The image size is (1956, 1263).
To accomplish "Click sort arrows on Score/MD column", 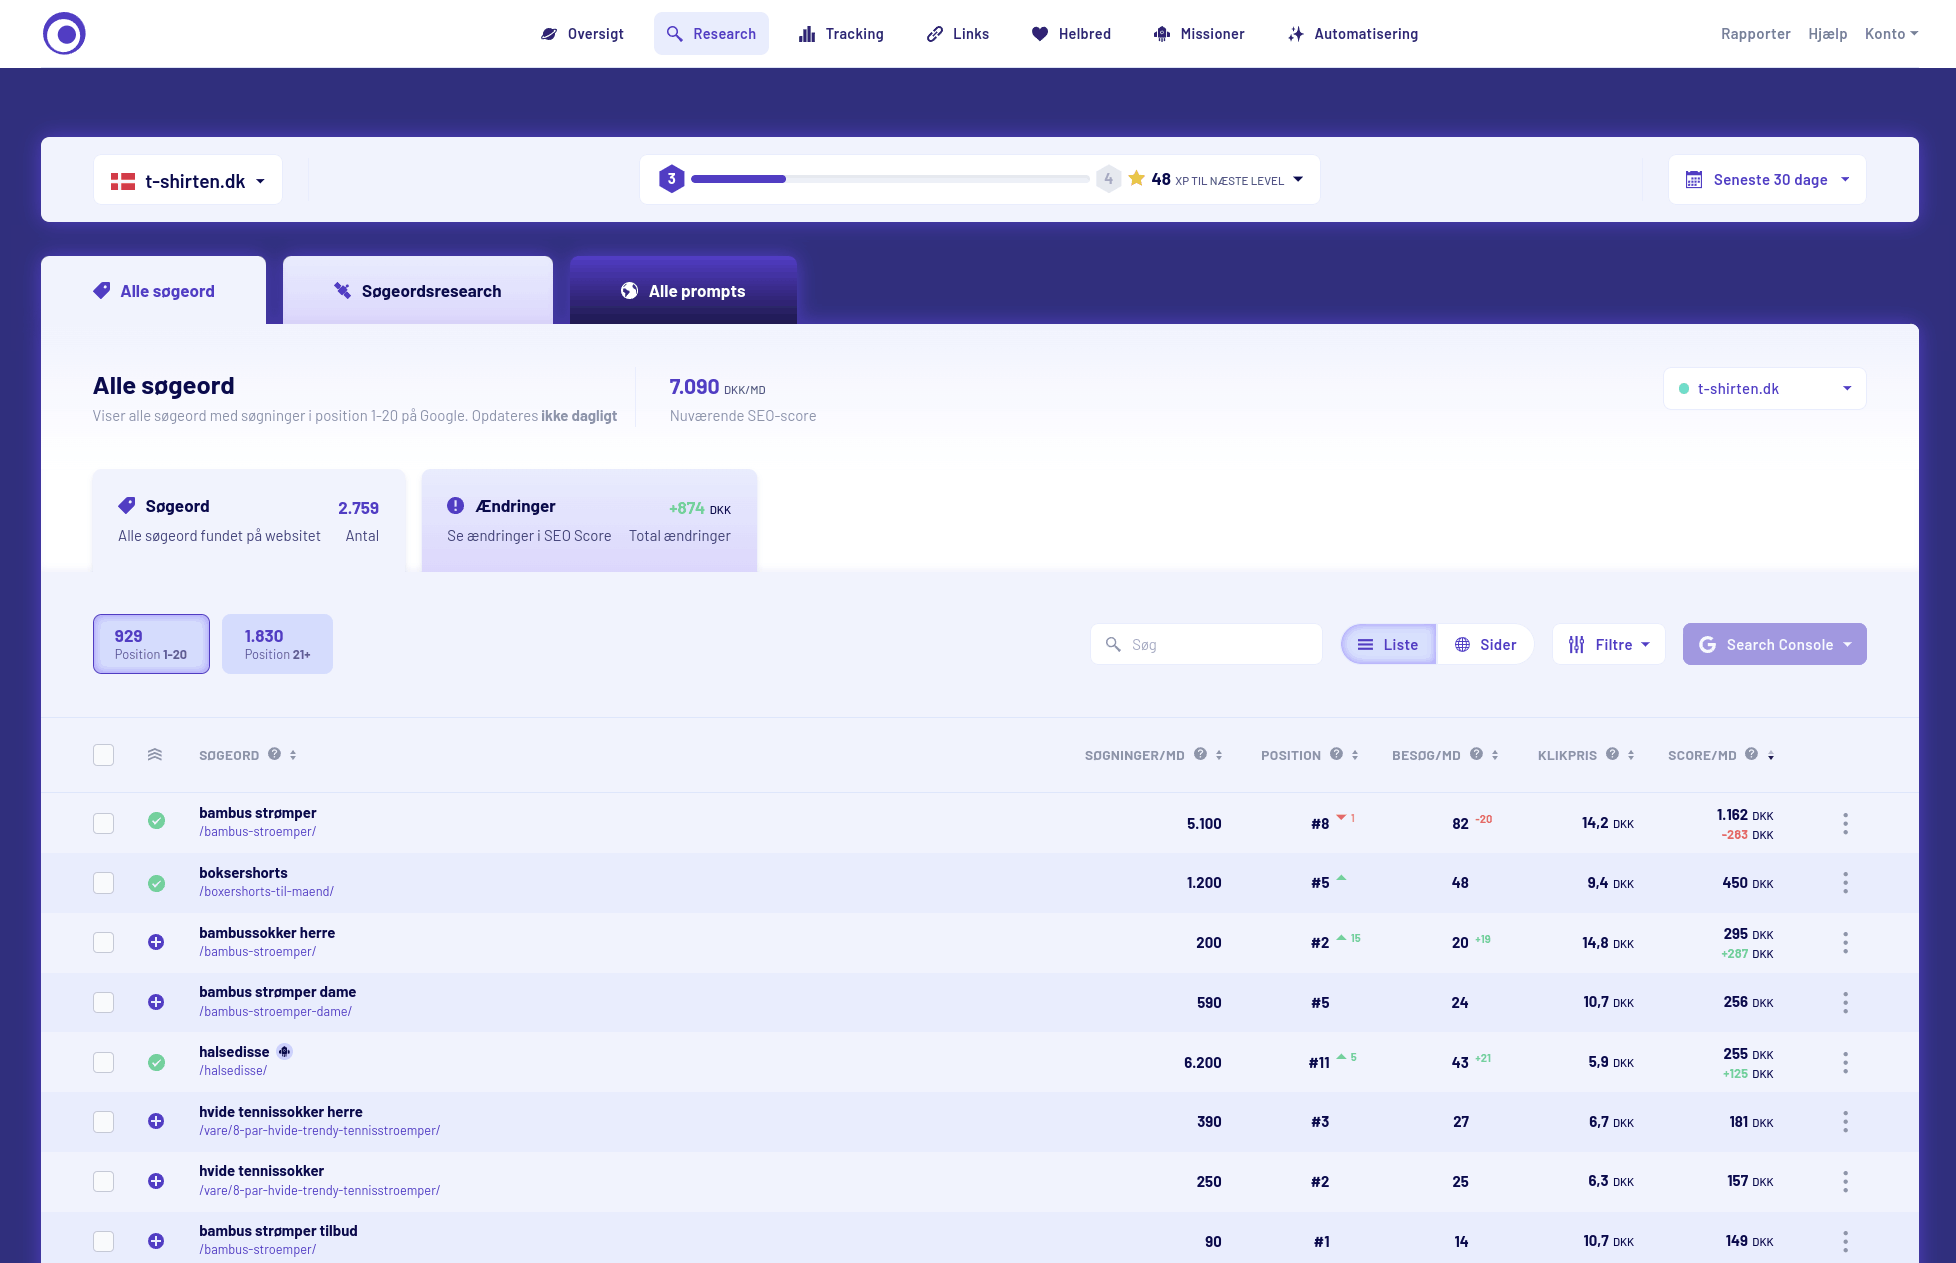I will click(1770, 755).
